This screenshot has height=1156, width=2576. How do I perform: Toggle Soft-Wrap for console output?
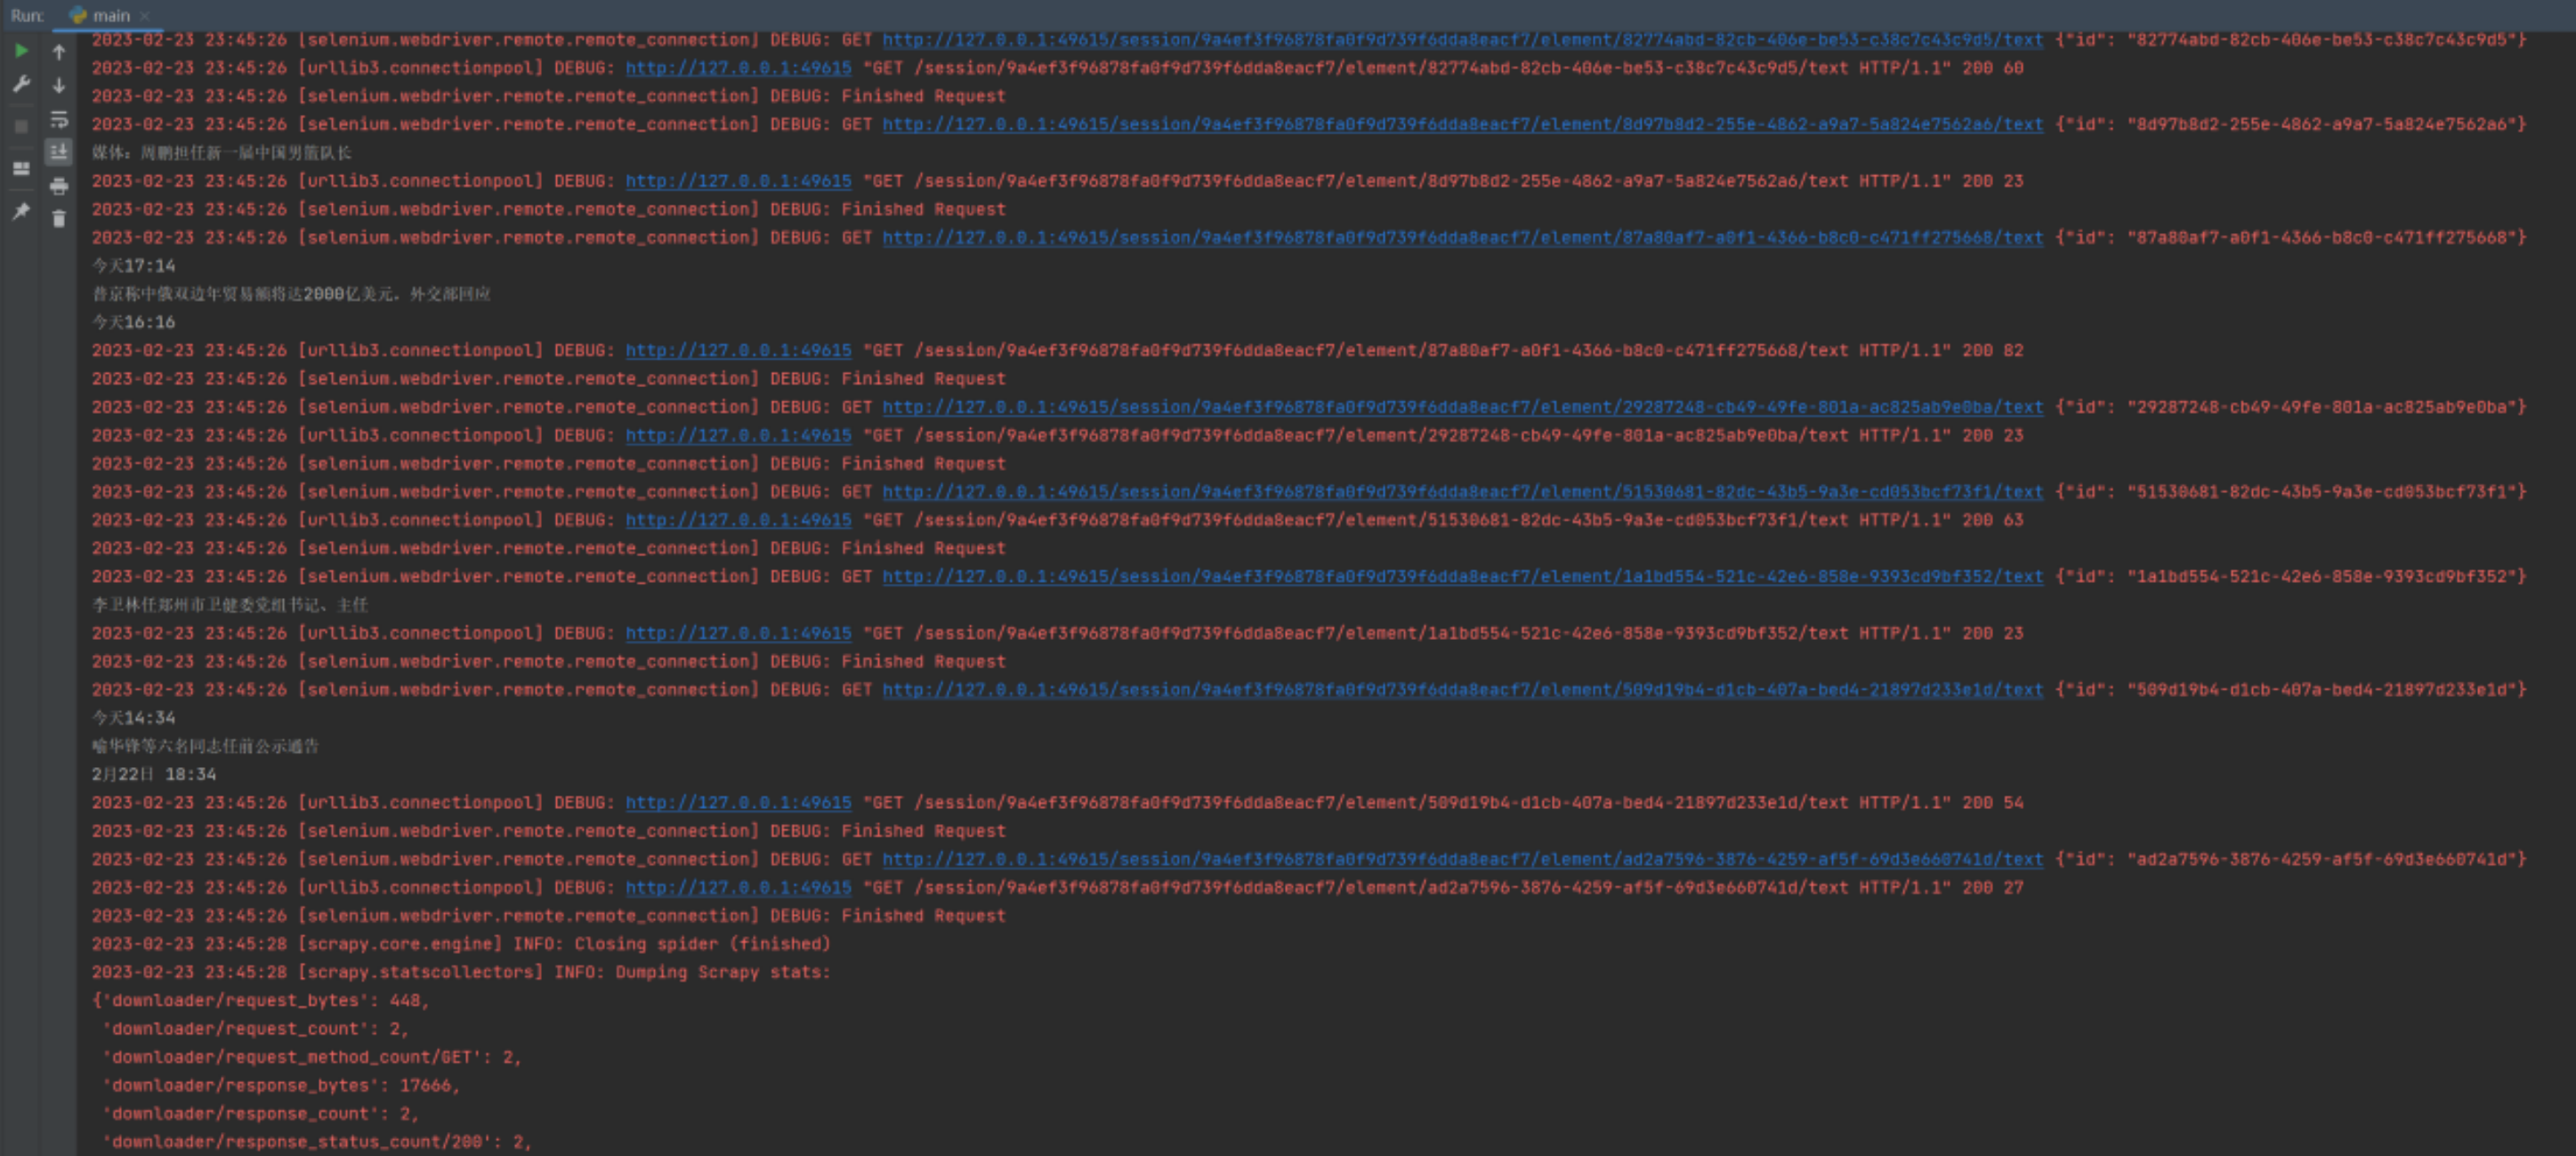(59, 119)
